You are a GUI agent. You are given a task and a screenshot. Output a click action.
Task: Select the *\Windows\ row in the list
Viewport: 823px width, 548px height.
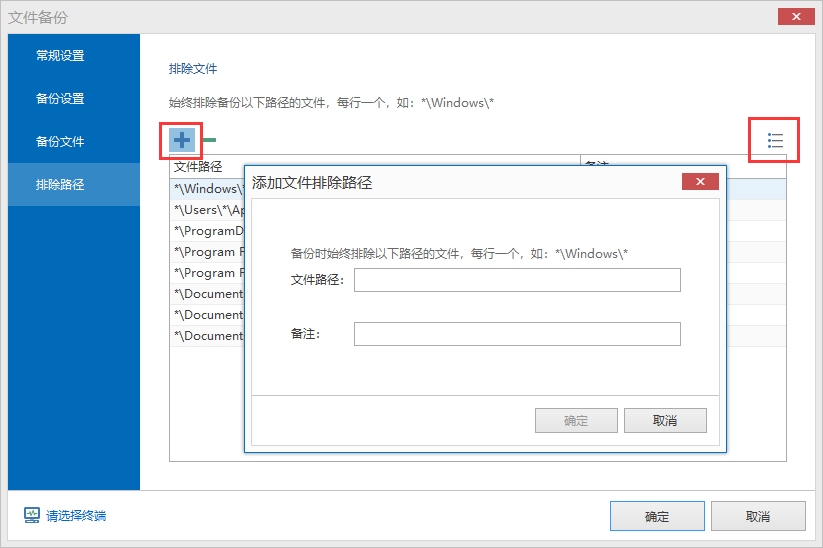click(x=207, y=188)
